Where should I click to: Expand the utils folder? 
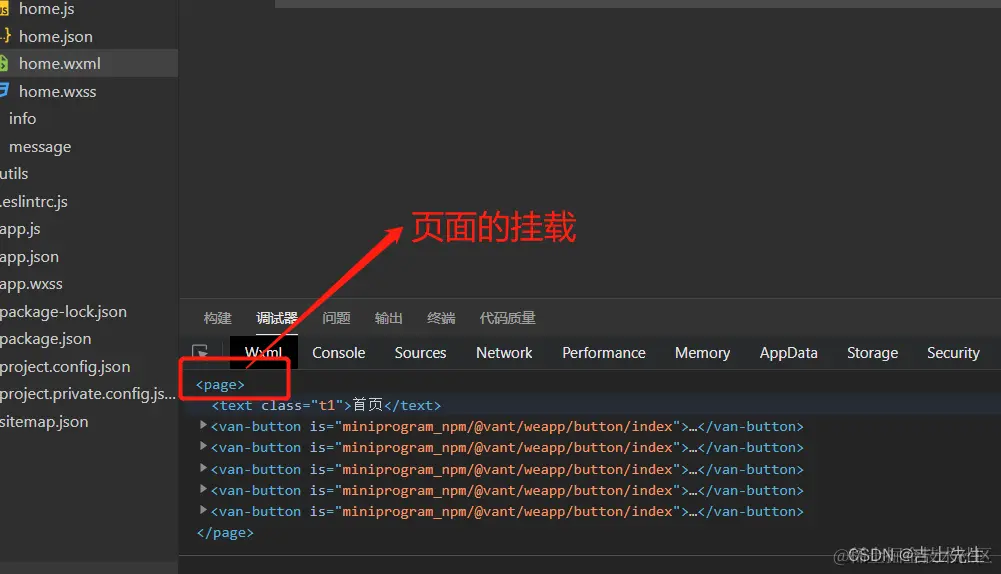[14, 174]
